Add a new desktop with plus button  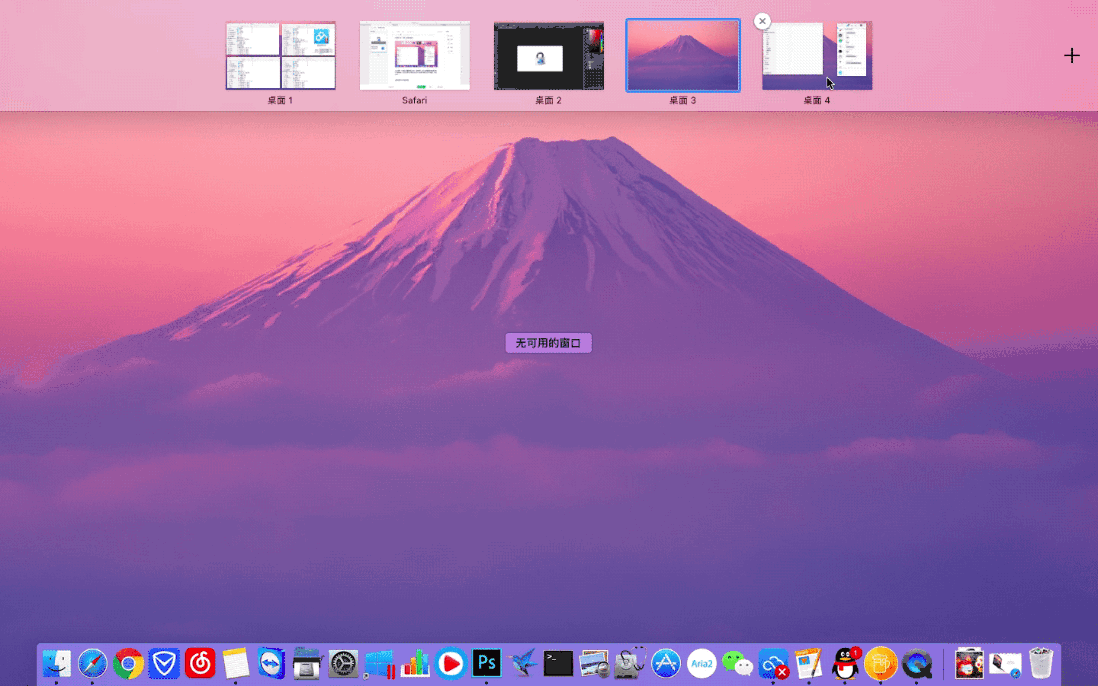point(1071,56)
